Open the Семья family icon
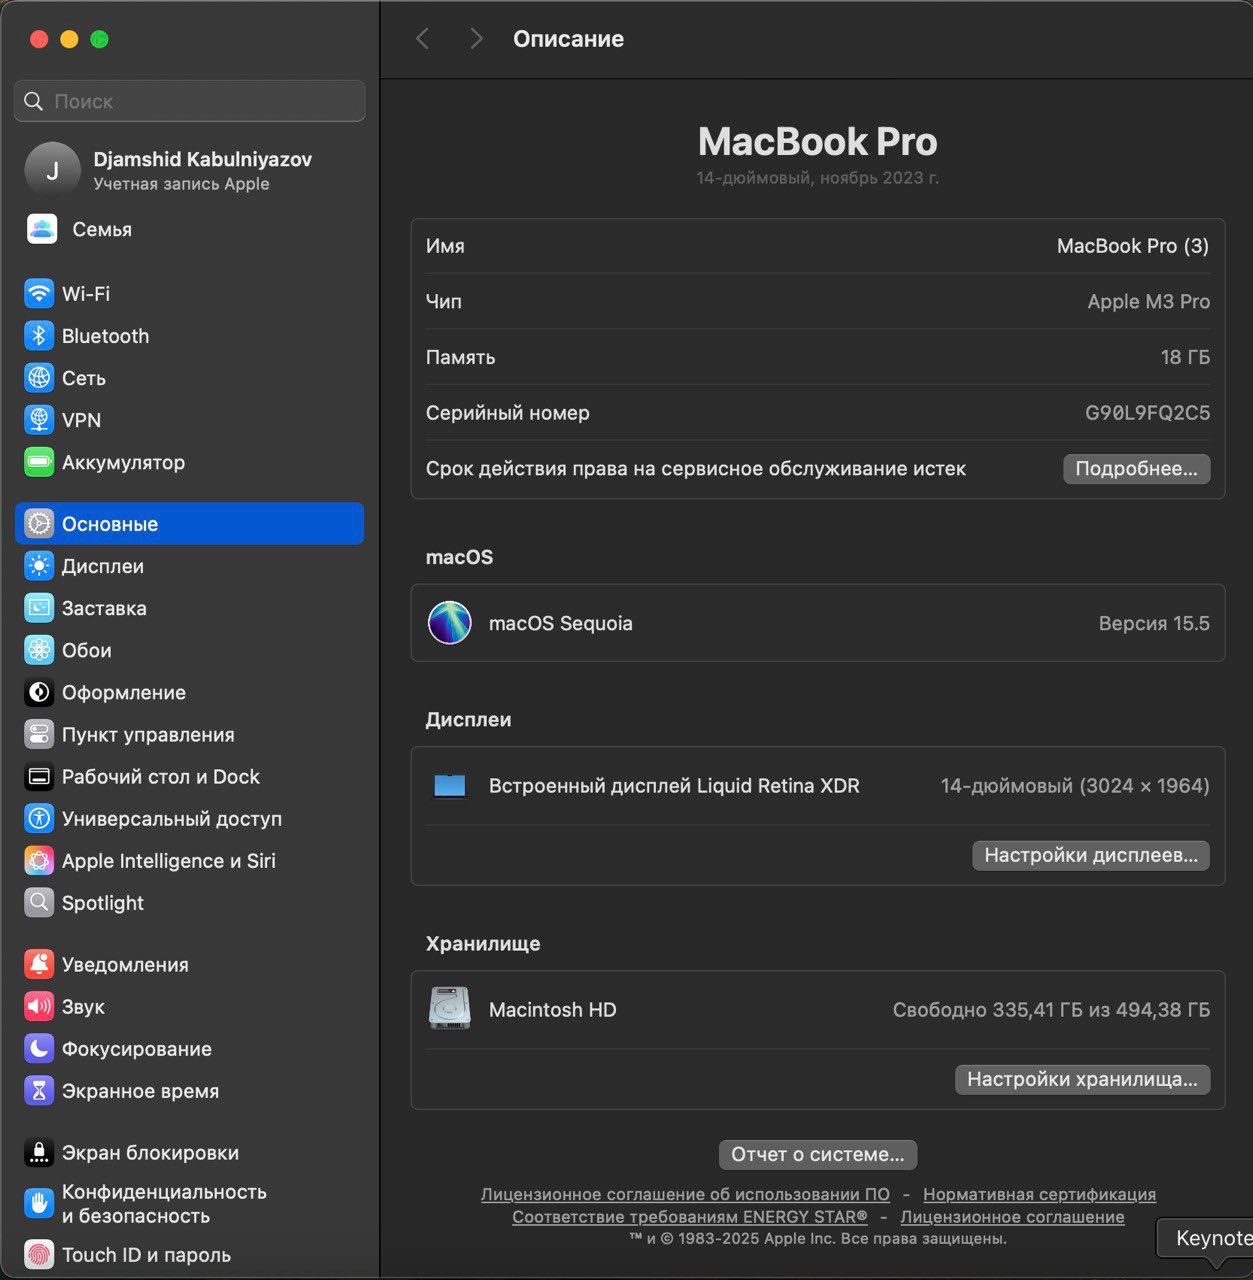This screenshot has height=1280, width=1253. 42,229
